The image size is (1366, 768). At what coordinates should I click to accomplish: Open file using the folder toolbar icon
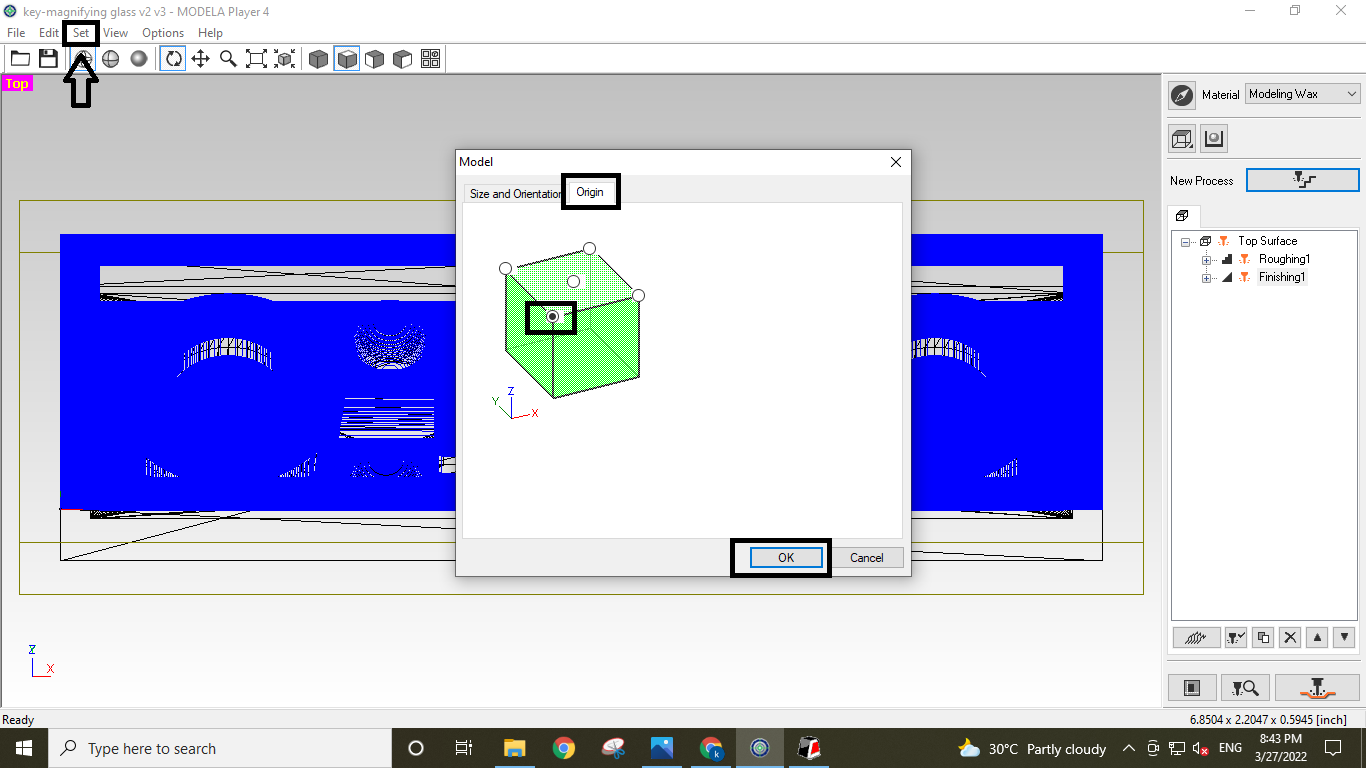[20, 59]
